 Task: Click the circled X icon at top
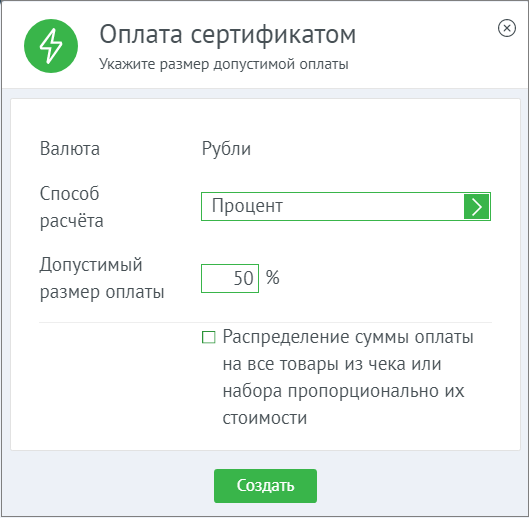(x=507, y=28)
